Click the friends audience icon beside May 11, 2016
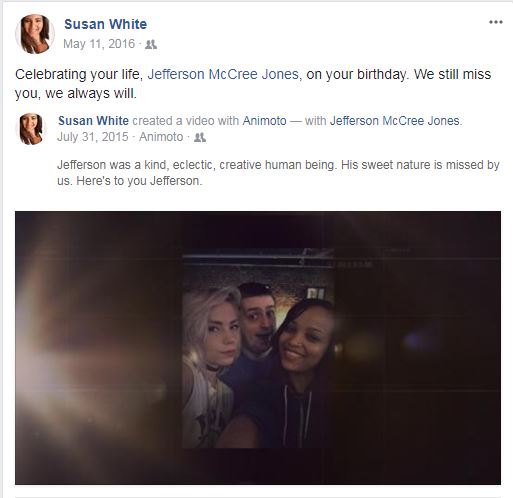Viewport: 513px width, 498px height. click(x=151, y=44)
